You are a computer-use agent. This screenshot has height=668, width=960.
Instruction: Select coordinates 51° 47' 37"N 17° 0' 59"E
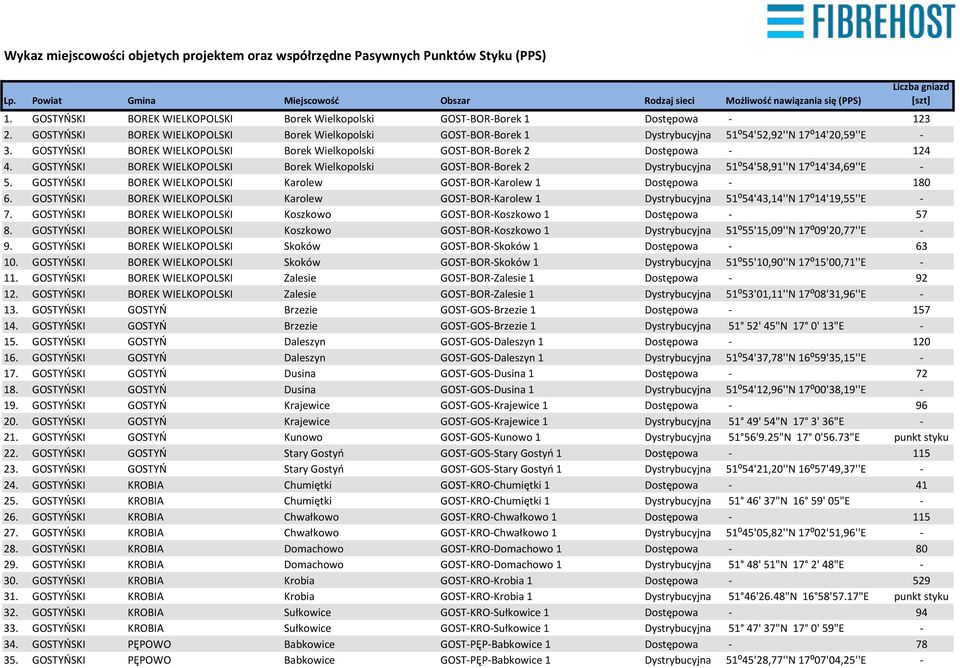786,628
